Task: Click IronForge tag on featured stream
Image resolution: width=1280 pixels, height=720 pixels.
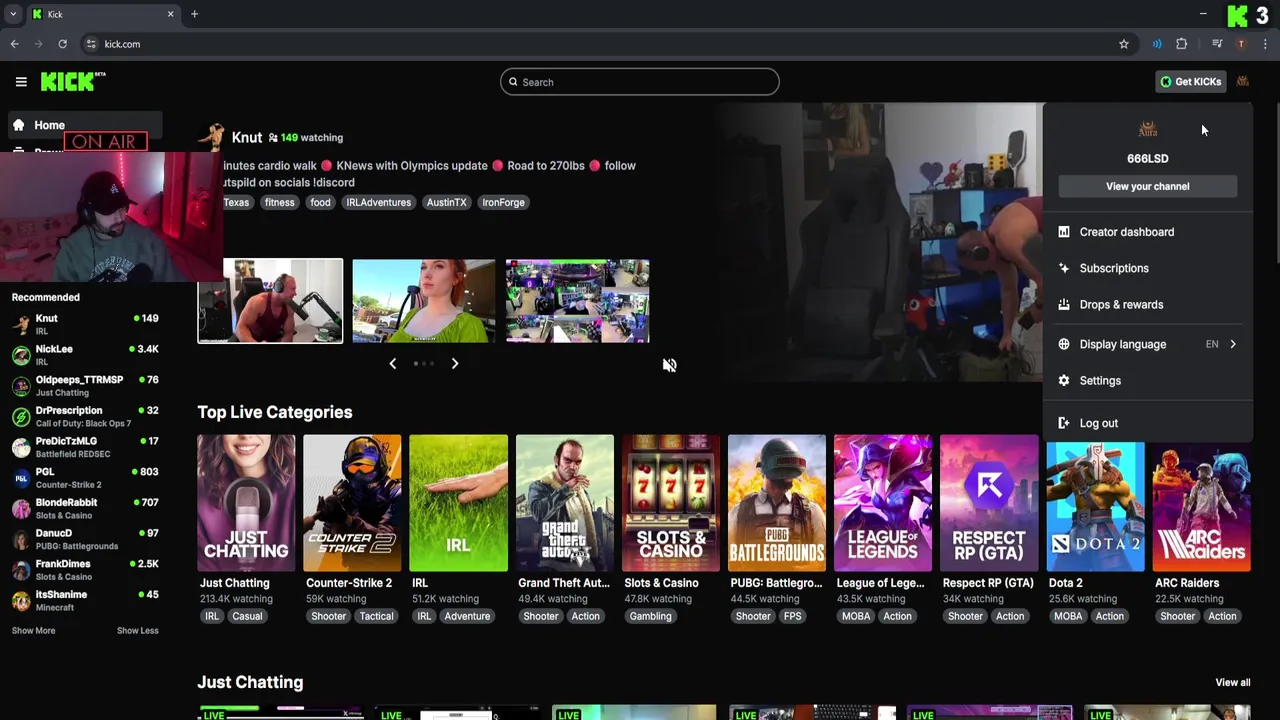Action: (x=503, y=202)
